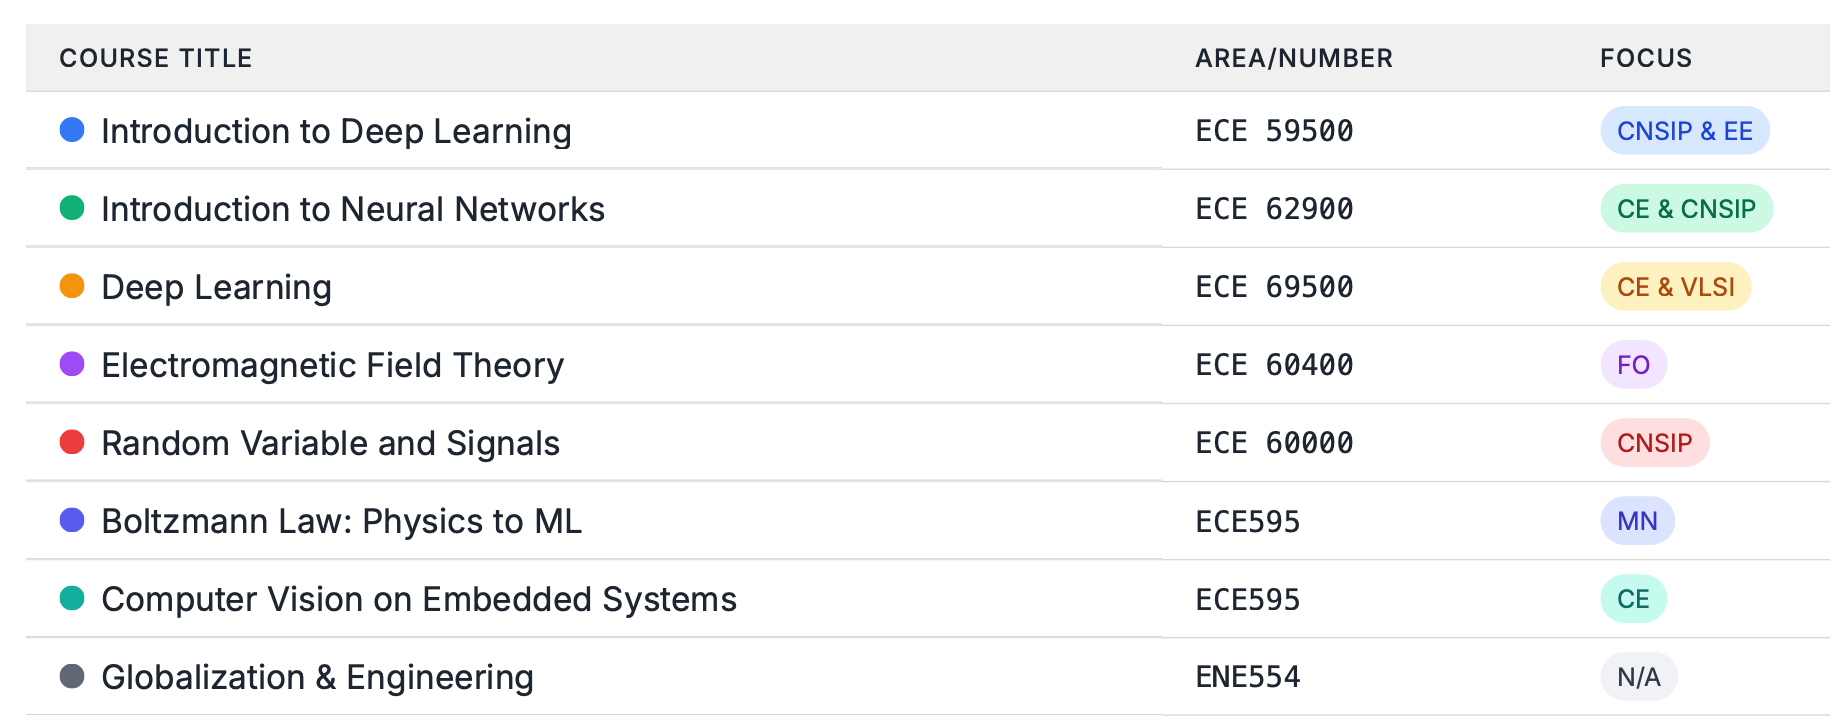This screenshot has height=728, width=1830.
Task: Select the COURSE TITLE column header
Action: [156, 58]
